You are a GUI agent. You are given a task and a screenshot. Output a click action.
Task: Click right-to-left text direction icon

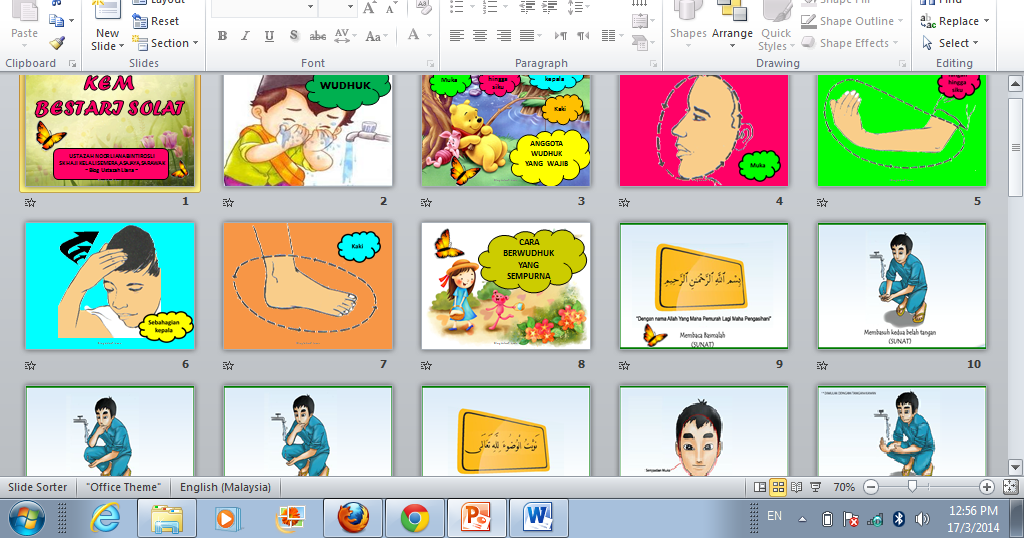[583, 36]
